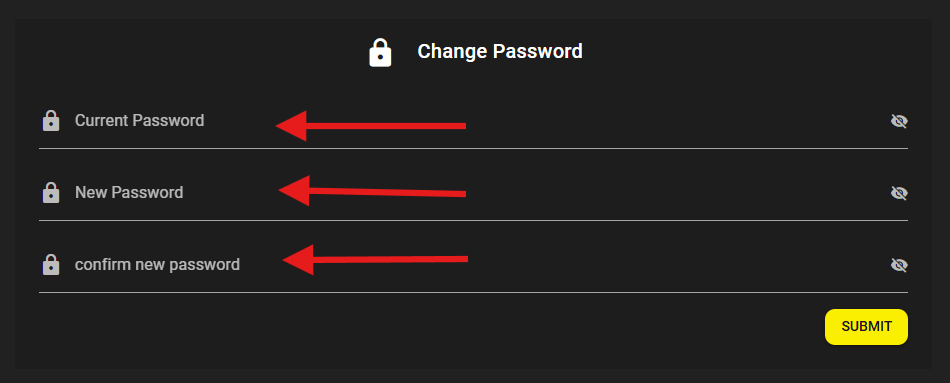950x383 pixels.
Task: Click the underline beneath the Current Password field
Action: click(x=474, y=148)
